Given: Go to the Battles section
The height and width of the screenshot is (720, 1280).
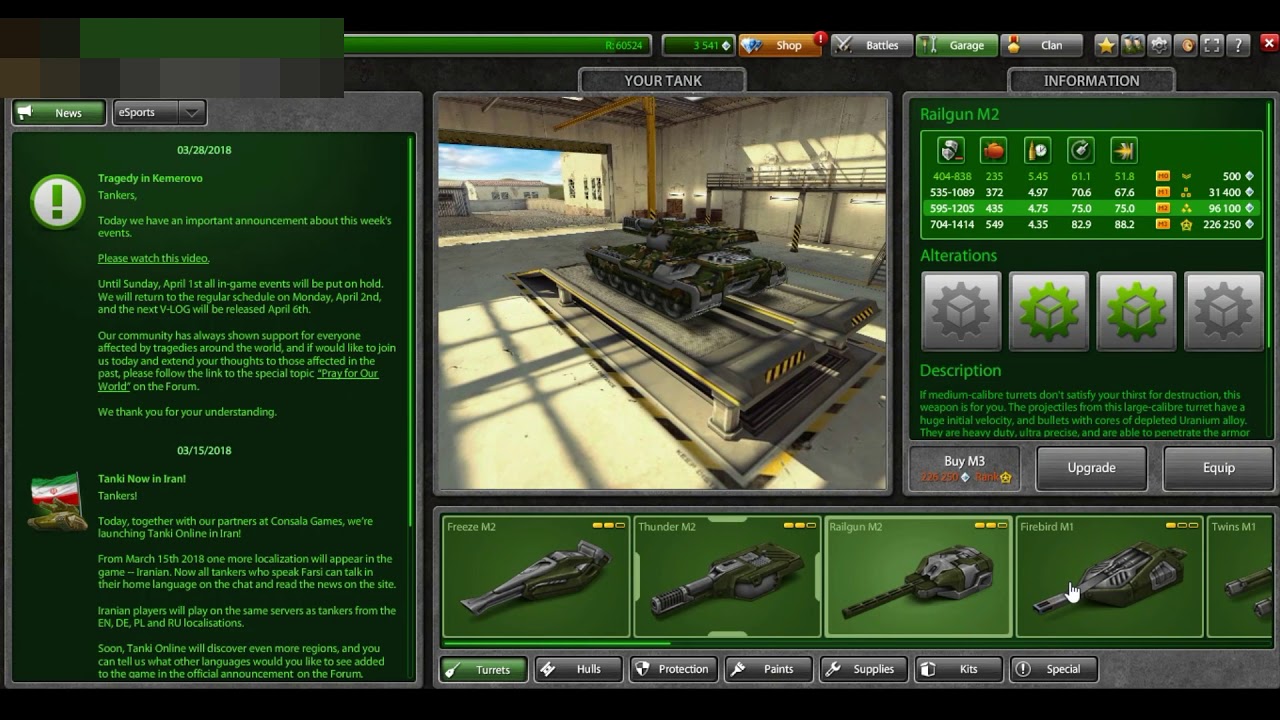Looking at the screenshot, I should point(870,45).
